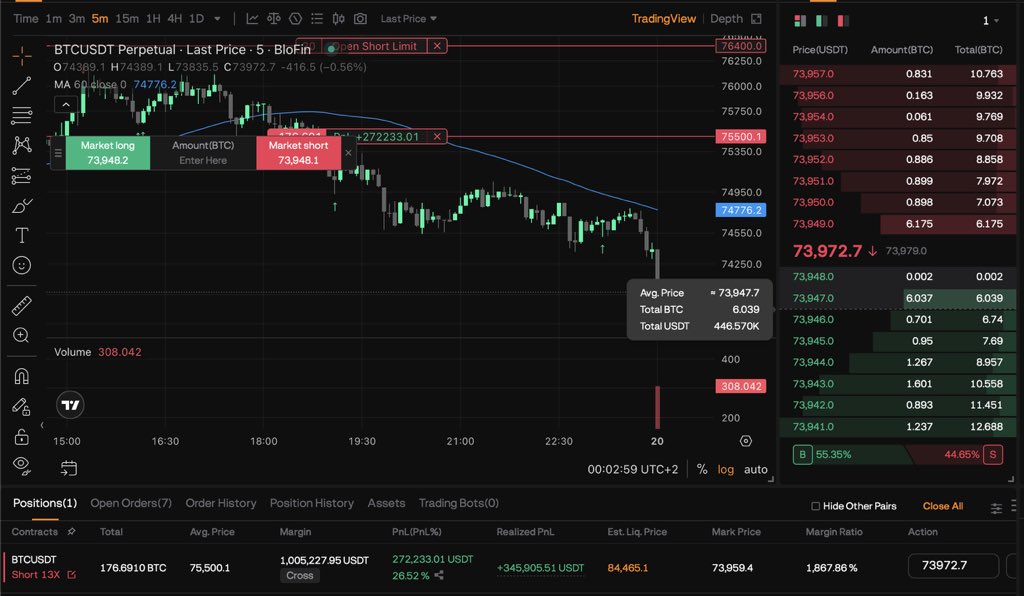The width and height of the screenshot is (1024, 596).
Task: Click the Market short button
Action: coord(298,153)
